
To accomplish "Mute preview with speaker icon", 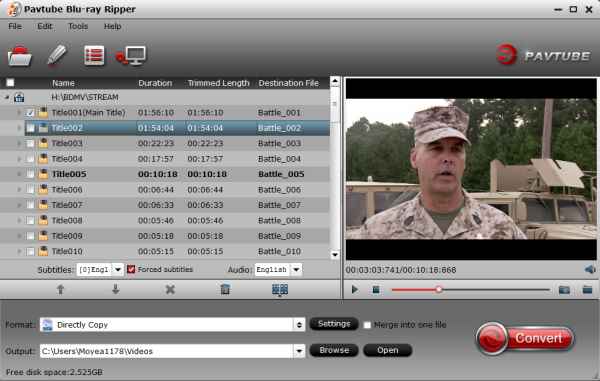I will [x=590, y=270].
